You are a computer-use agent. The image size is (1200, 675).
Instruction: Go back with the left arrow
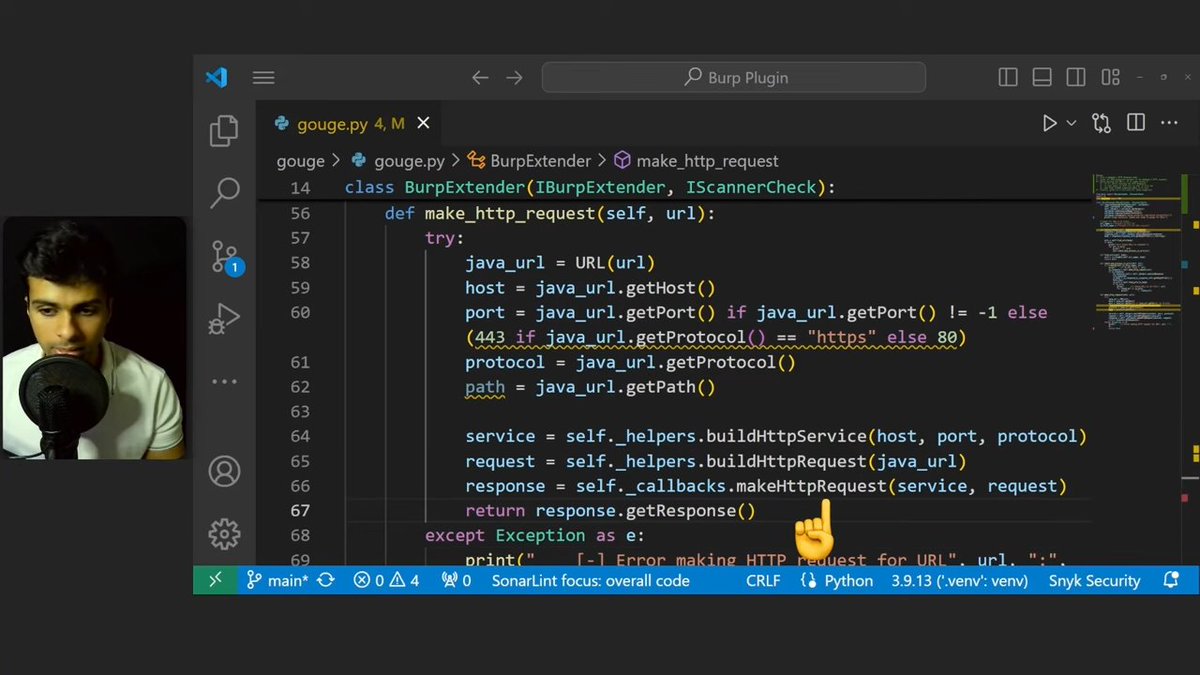click(480, 77)
